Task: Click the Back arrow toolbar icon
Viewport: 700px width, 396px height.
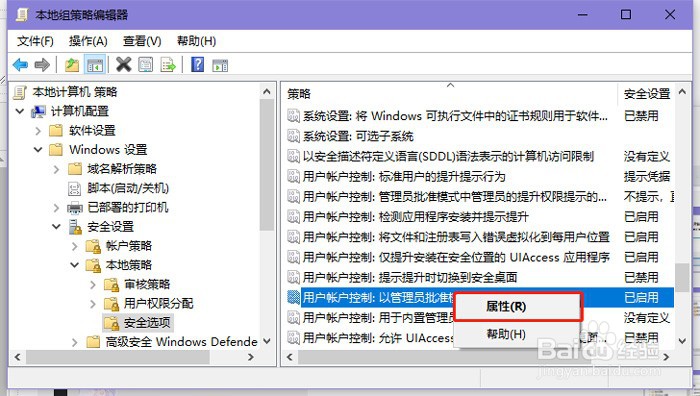Action: 20,65
